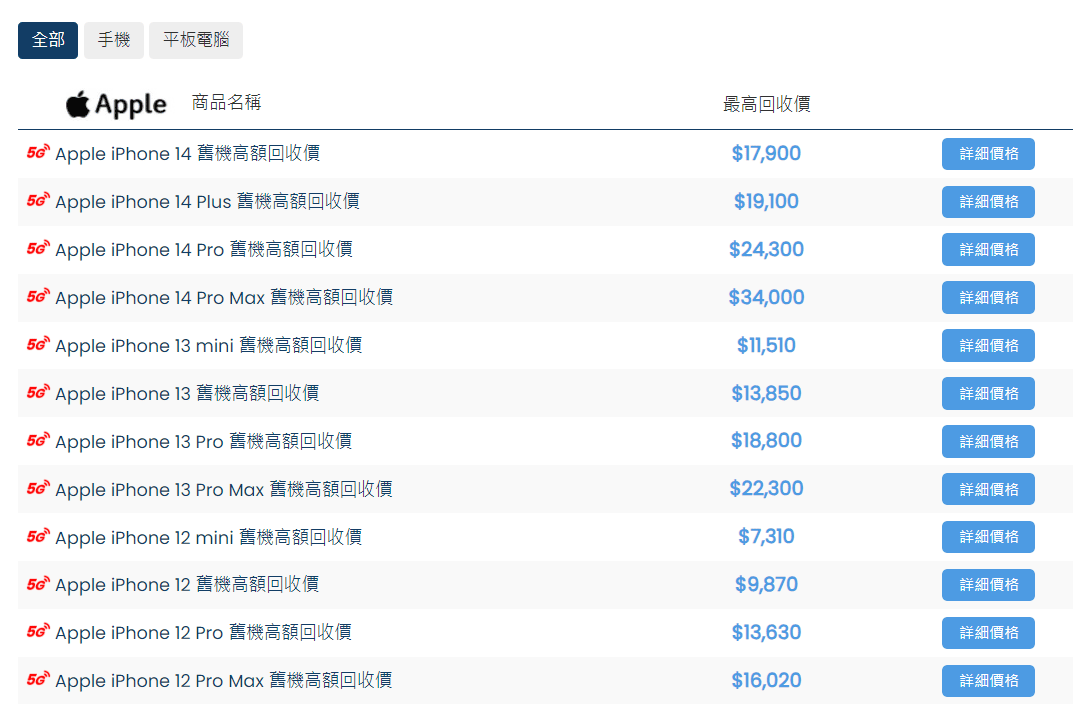
Task: View 詳細價格 for iPhone 12 Pro Max
Action: [988, 681]
